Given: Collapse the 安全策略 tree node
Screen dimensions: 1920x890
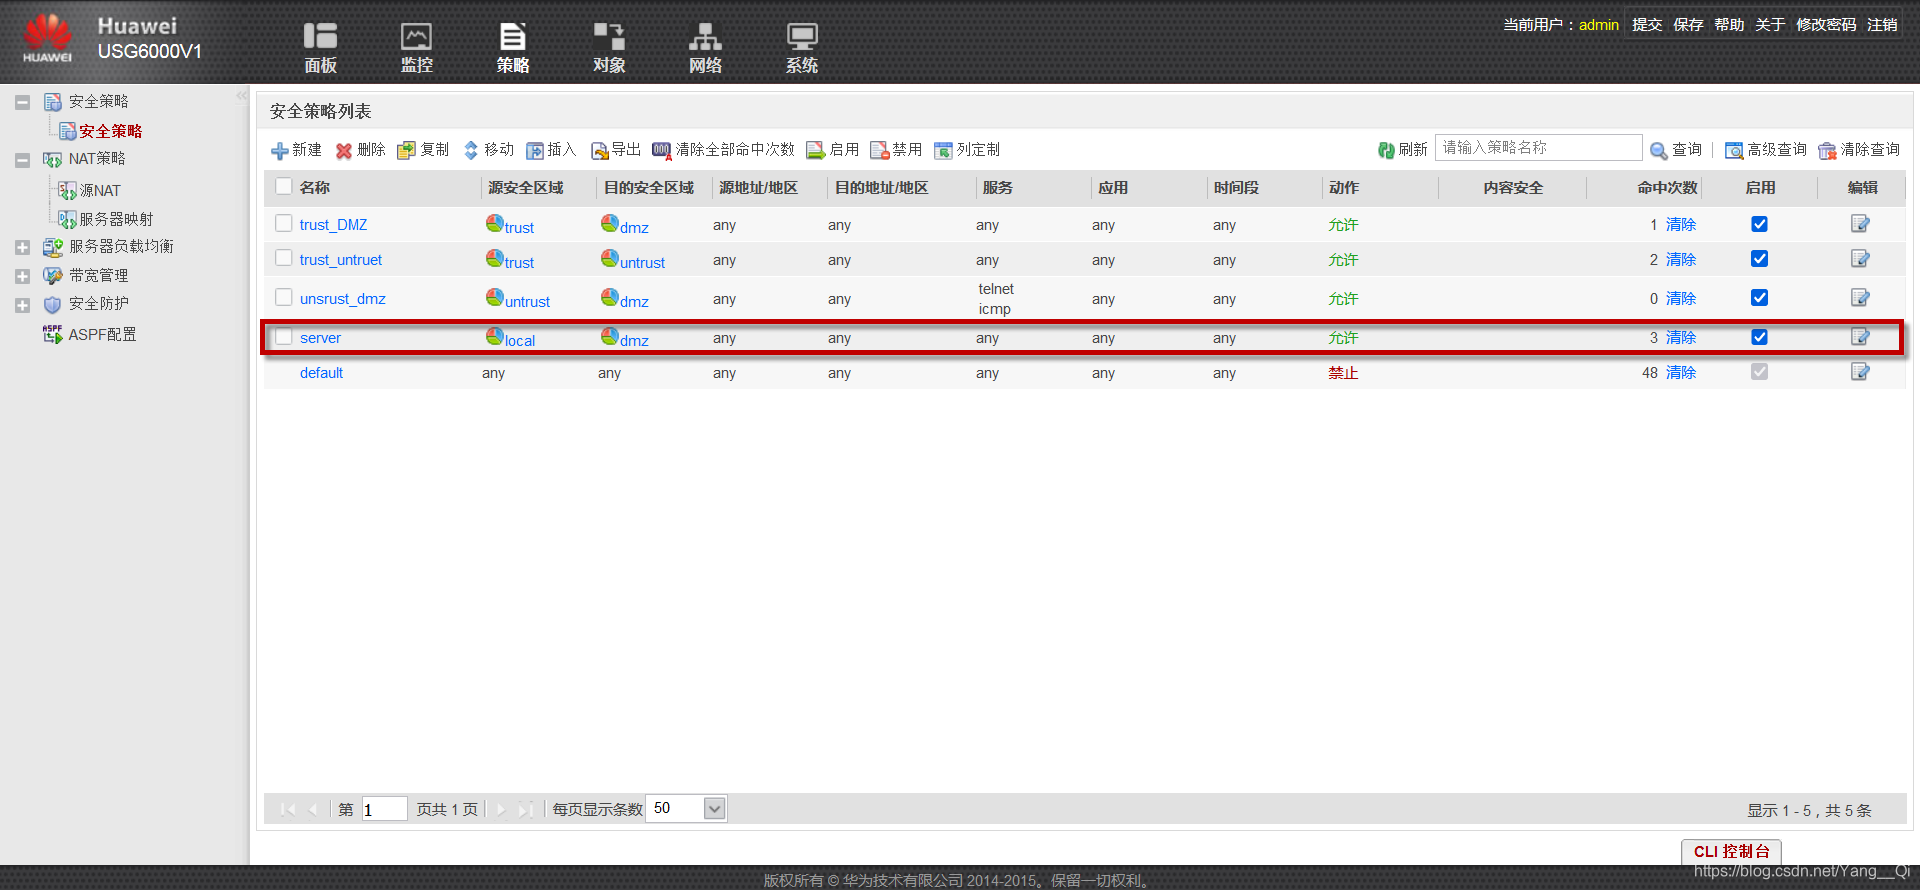Looking at the screenshot, I should click(22, 102).
